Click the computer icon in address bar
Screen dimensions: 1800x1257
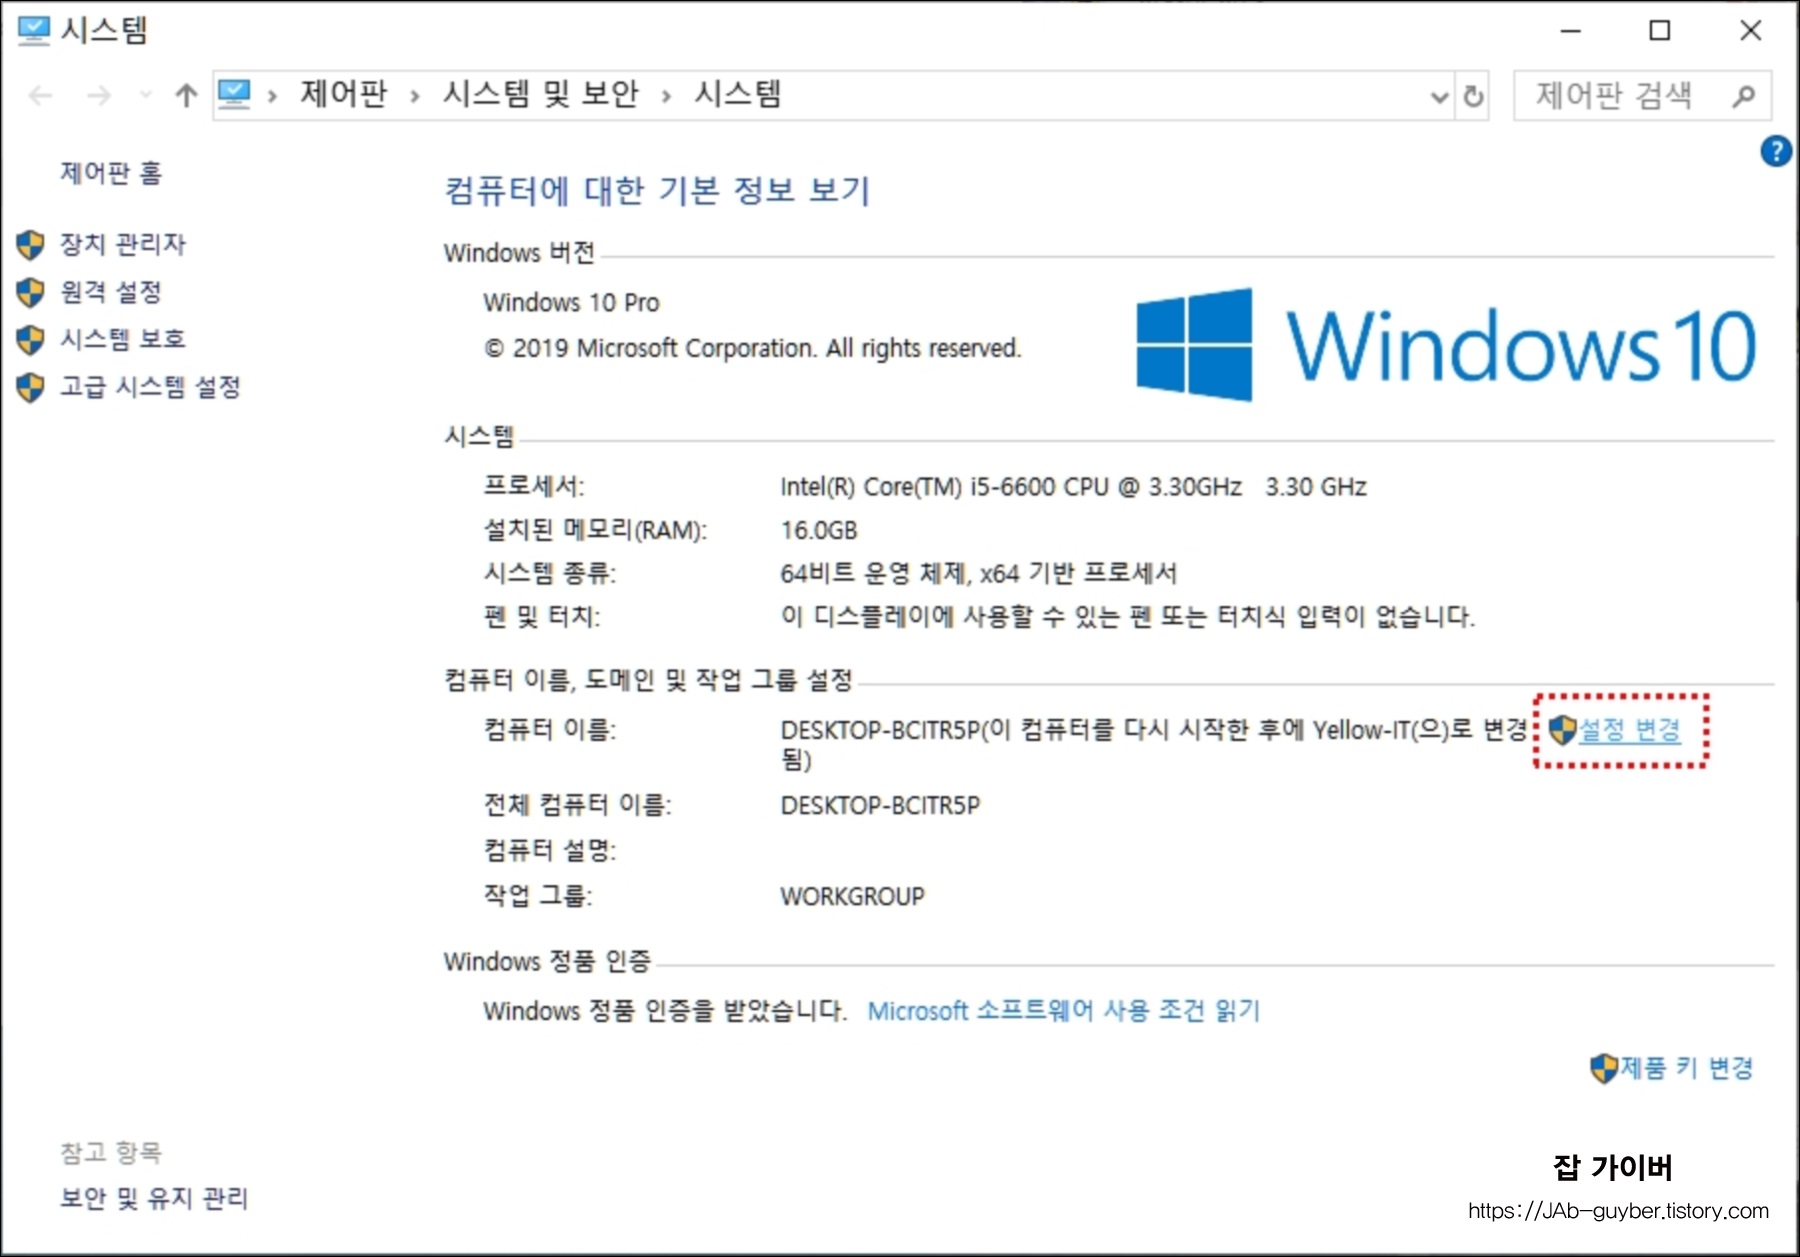click(x=234, y=94)
